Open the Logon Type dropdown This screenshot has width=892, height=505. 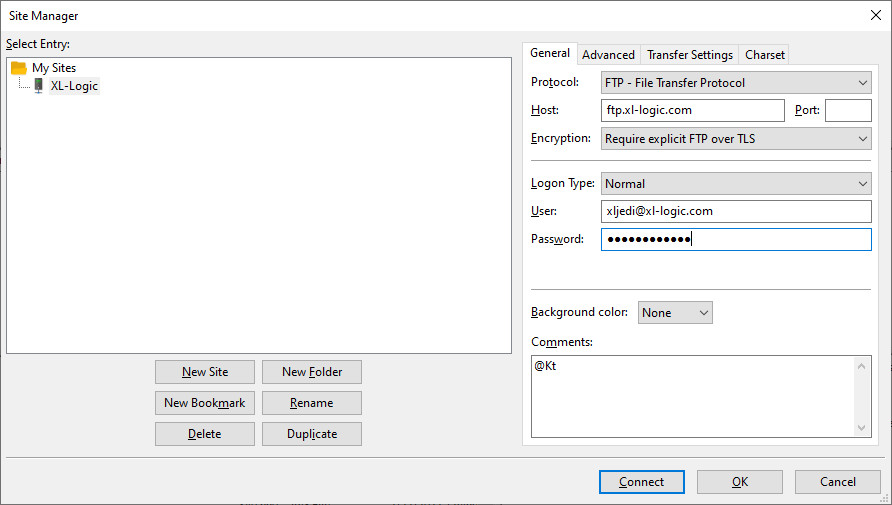pos(736,184)
